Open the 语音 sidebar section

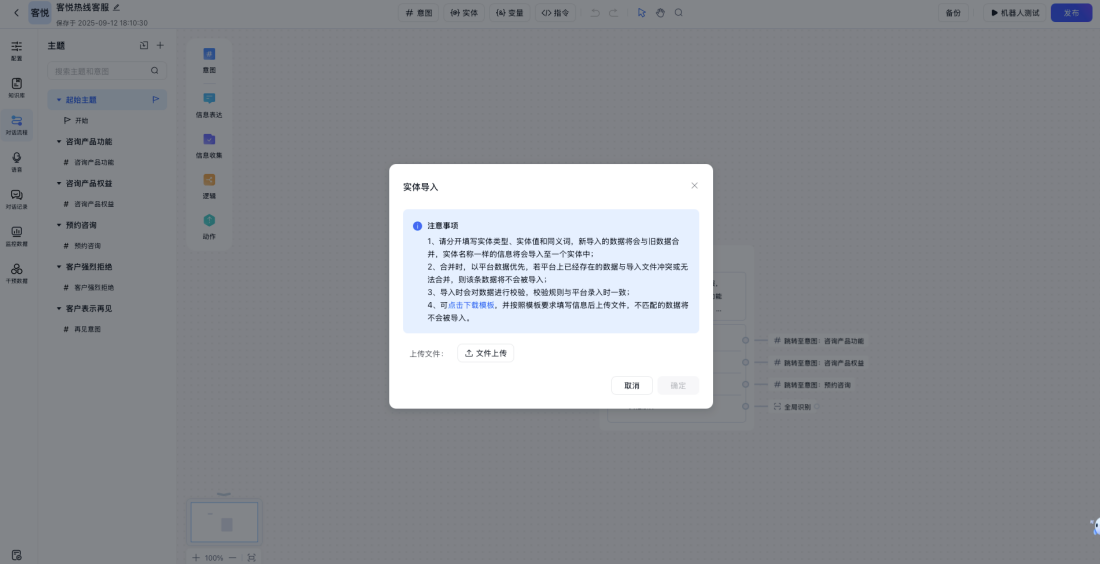click(17, 162)
